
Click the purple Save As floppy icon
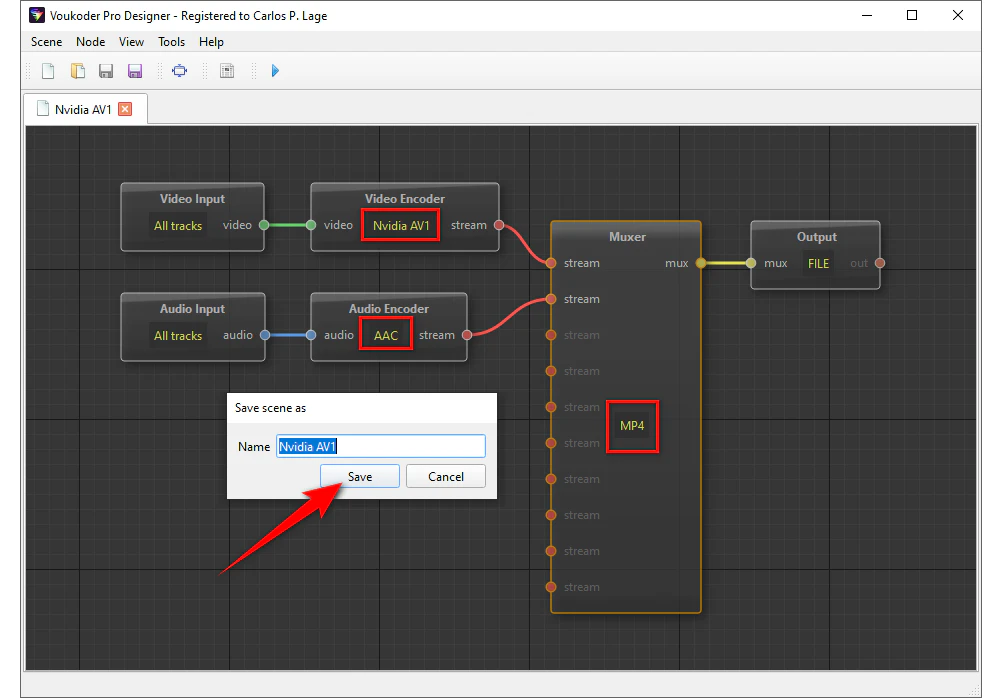click(135, 71)
